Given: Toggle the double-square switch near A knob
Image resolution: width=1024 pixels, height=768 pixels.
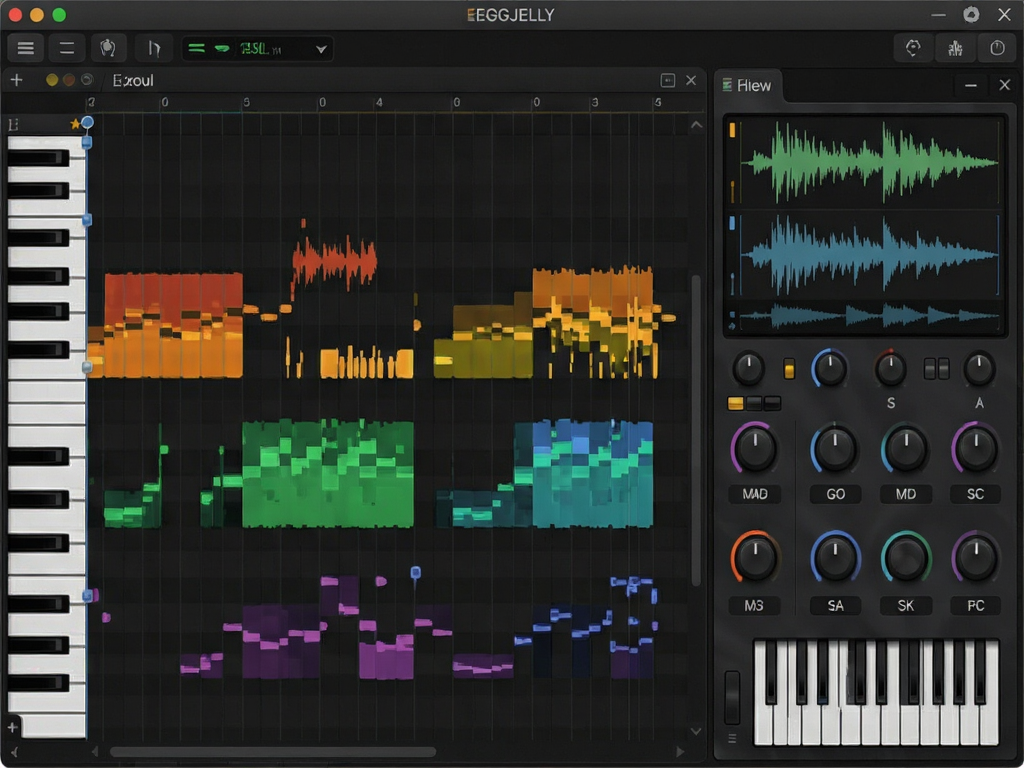Looking at the screenshot, I should [x=936, y=369].
